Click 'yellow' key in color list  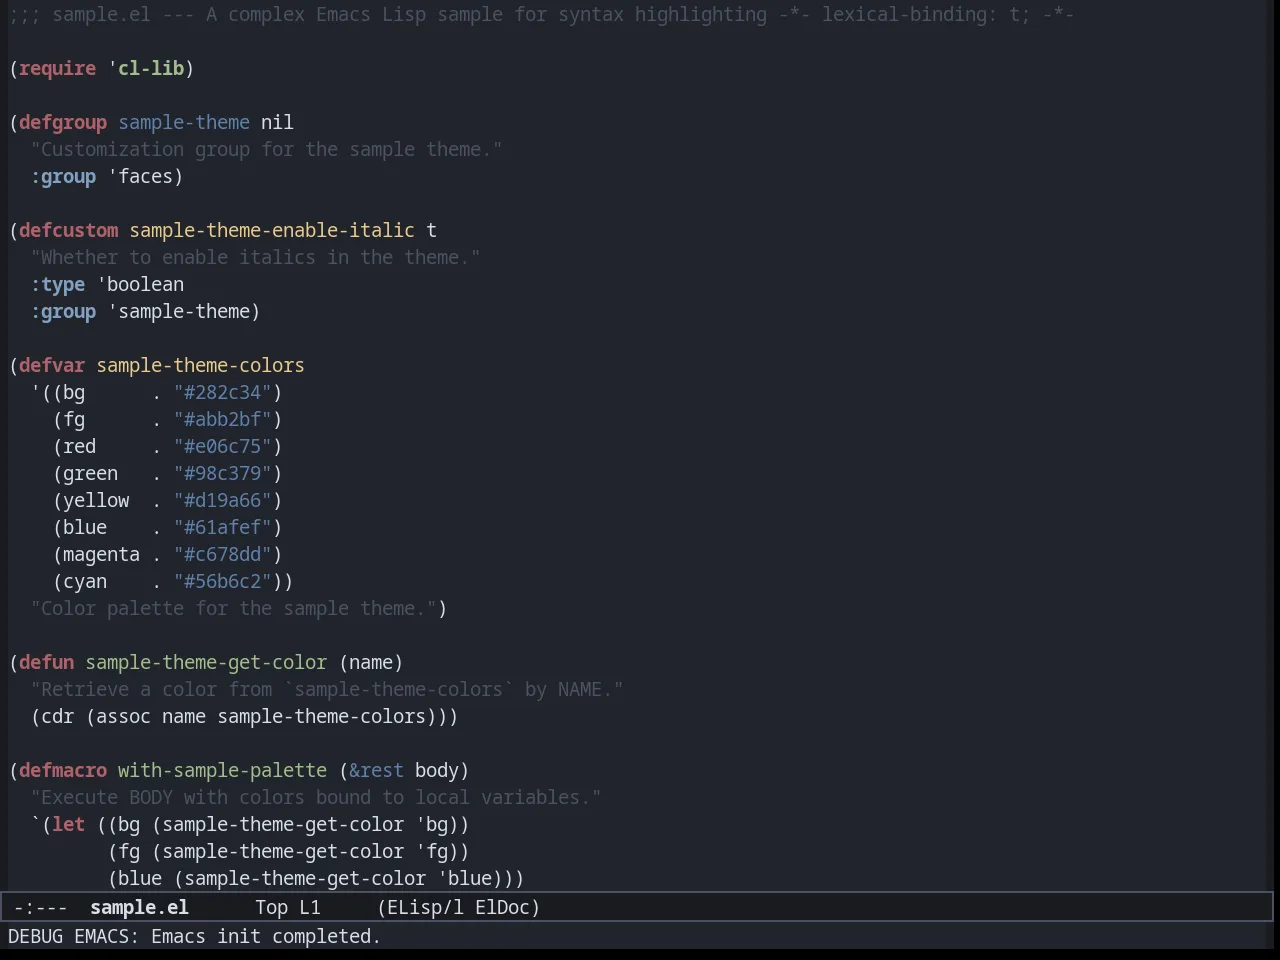pos(96,500)
